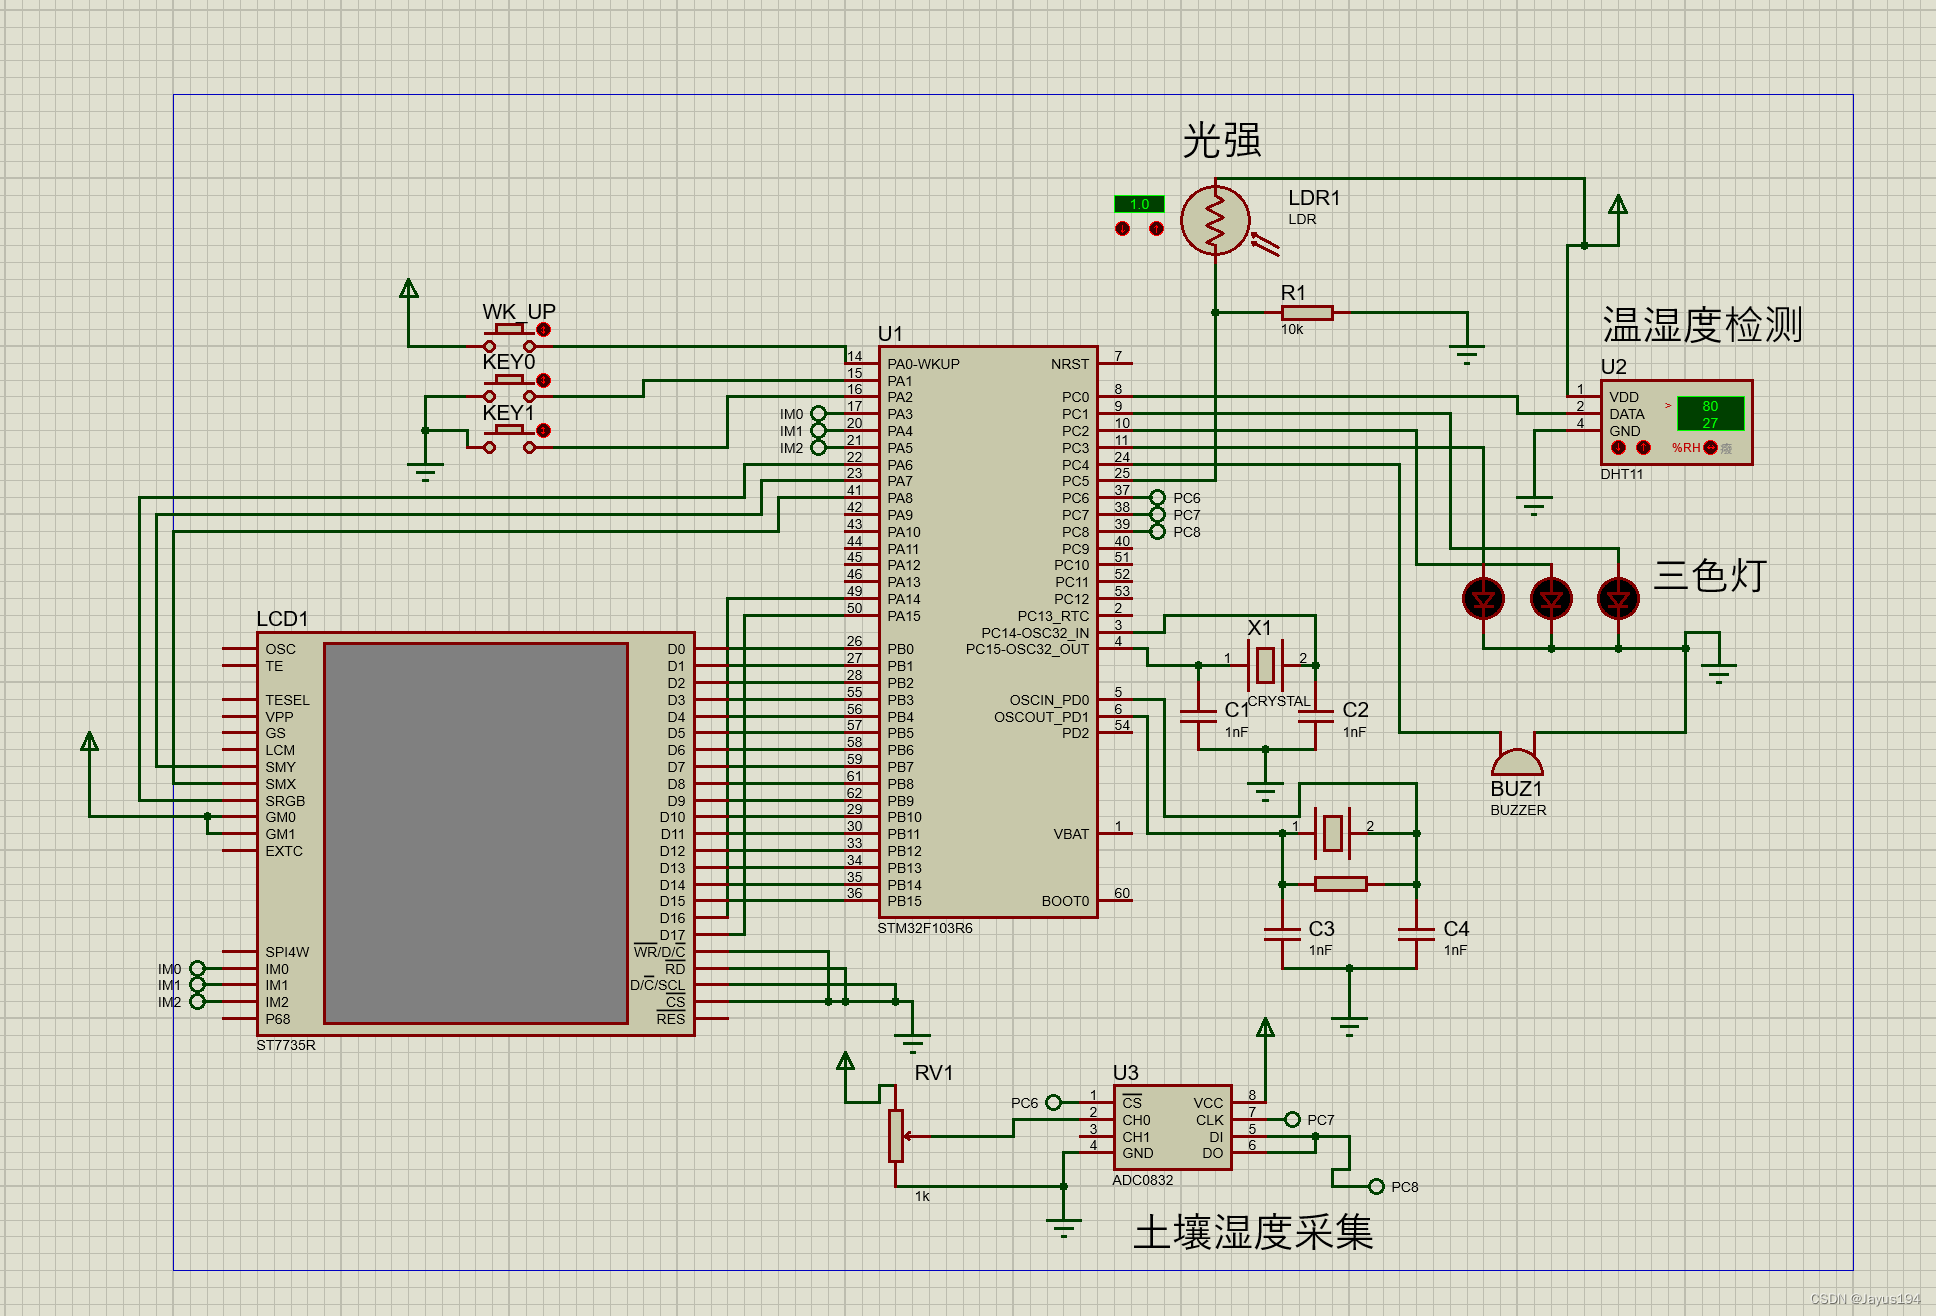The width and height of the screenshot is (1936, 1316).
Task: Click the DHT11 %RH mode switch button
Action: pyautogui.click(x=1710, y=447)
